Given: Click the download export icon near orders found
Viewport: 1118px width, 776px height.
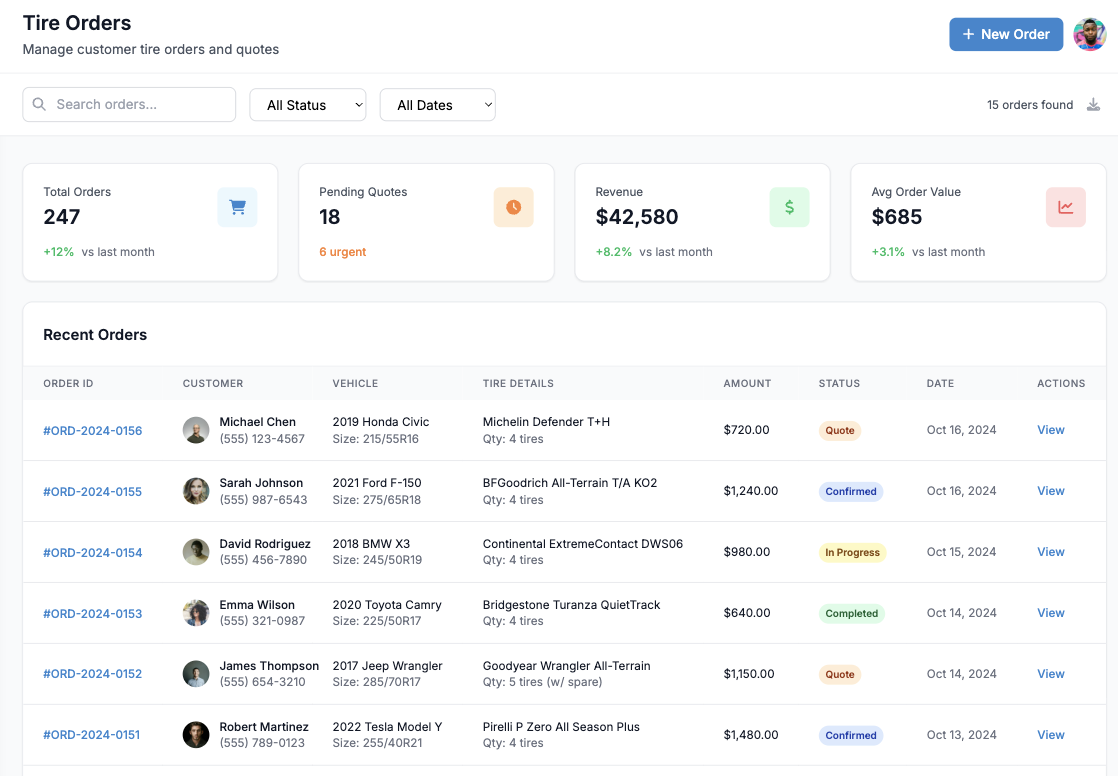Looking at the screenshot, I should 1093,103.
